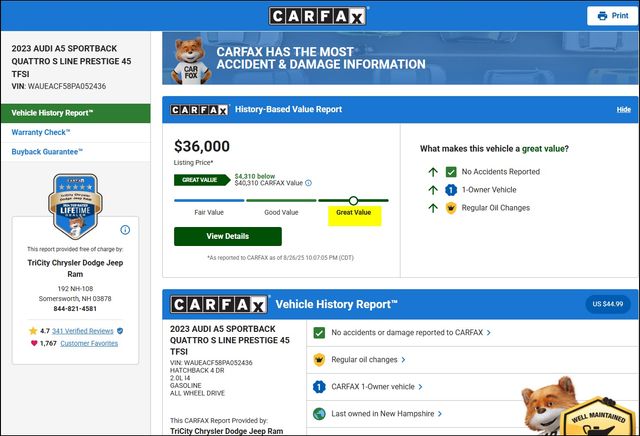
Task: Click the CARFAX logo in top header
Action: 317,16
